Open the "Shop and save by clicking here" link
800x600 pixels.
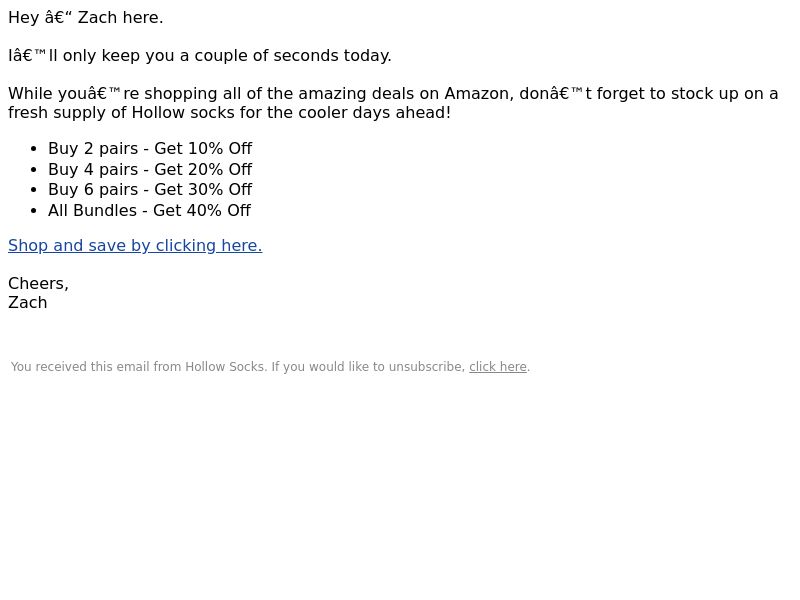135,245
